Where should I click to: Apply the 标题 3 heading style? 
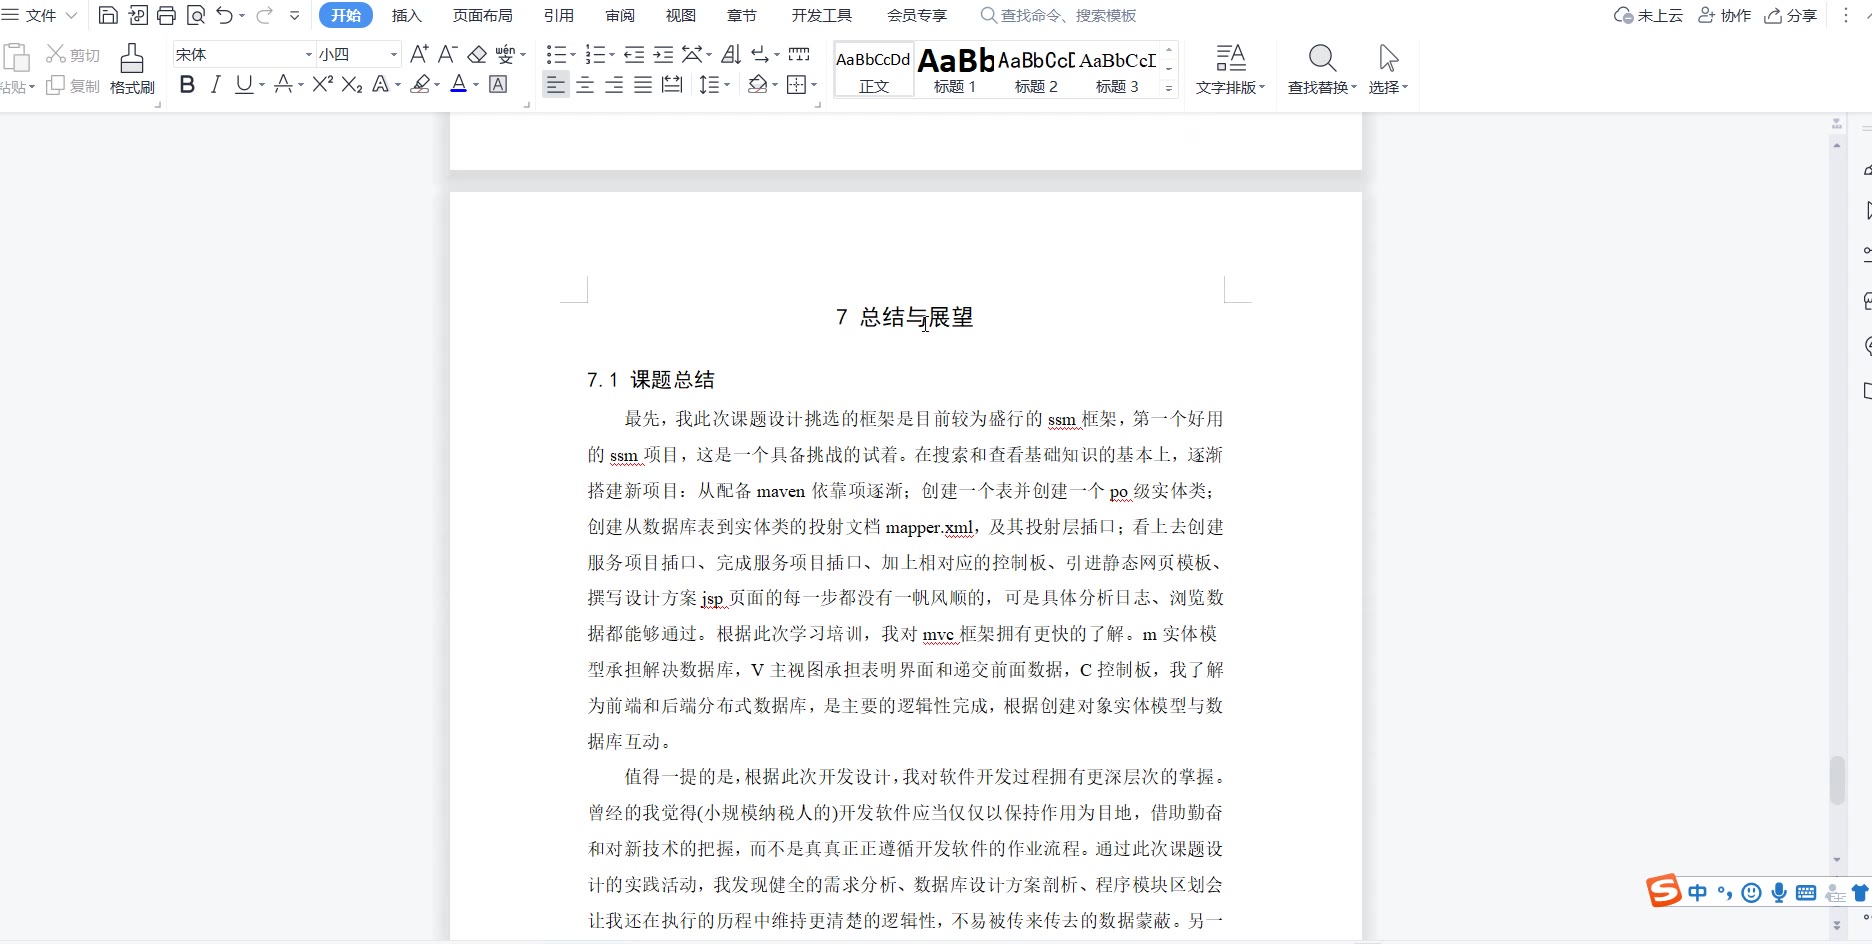pos(1117,69)
